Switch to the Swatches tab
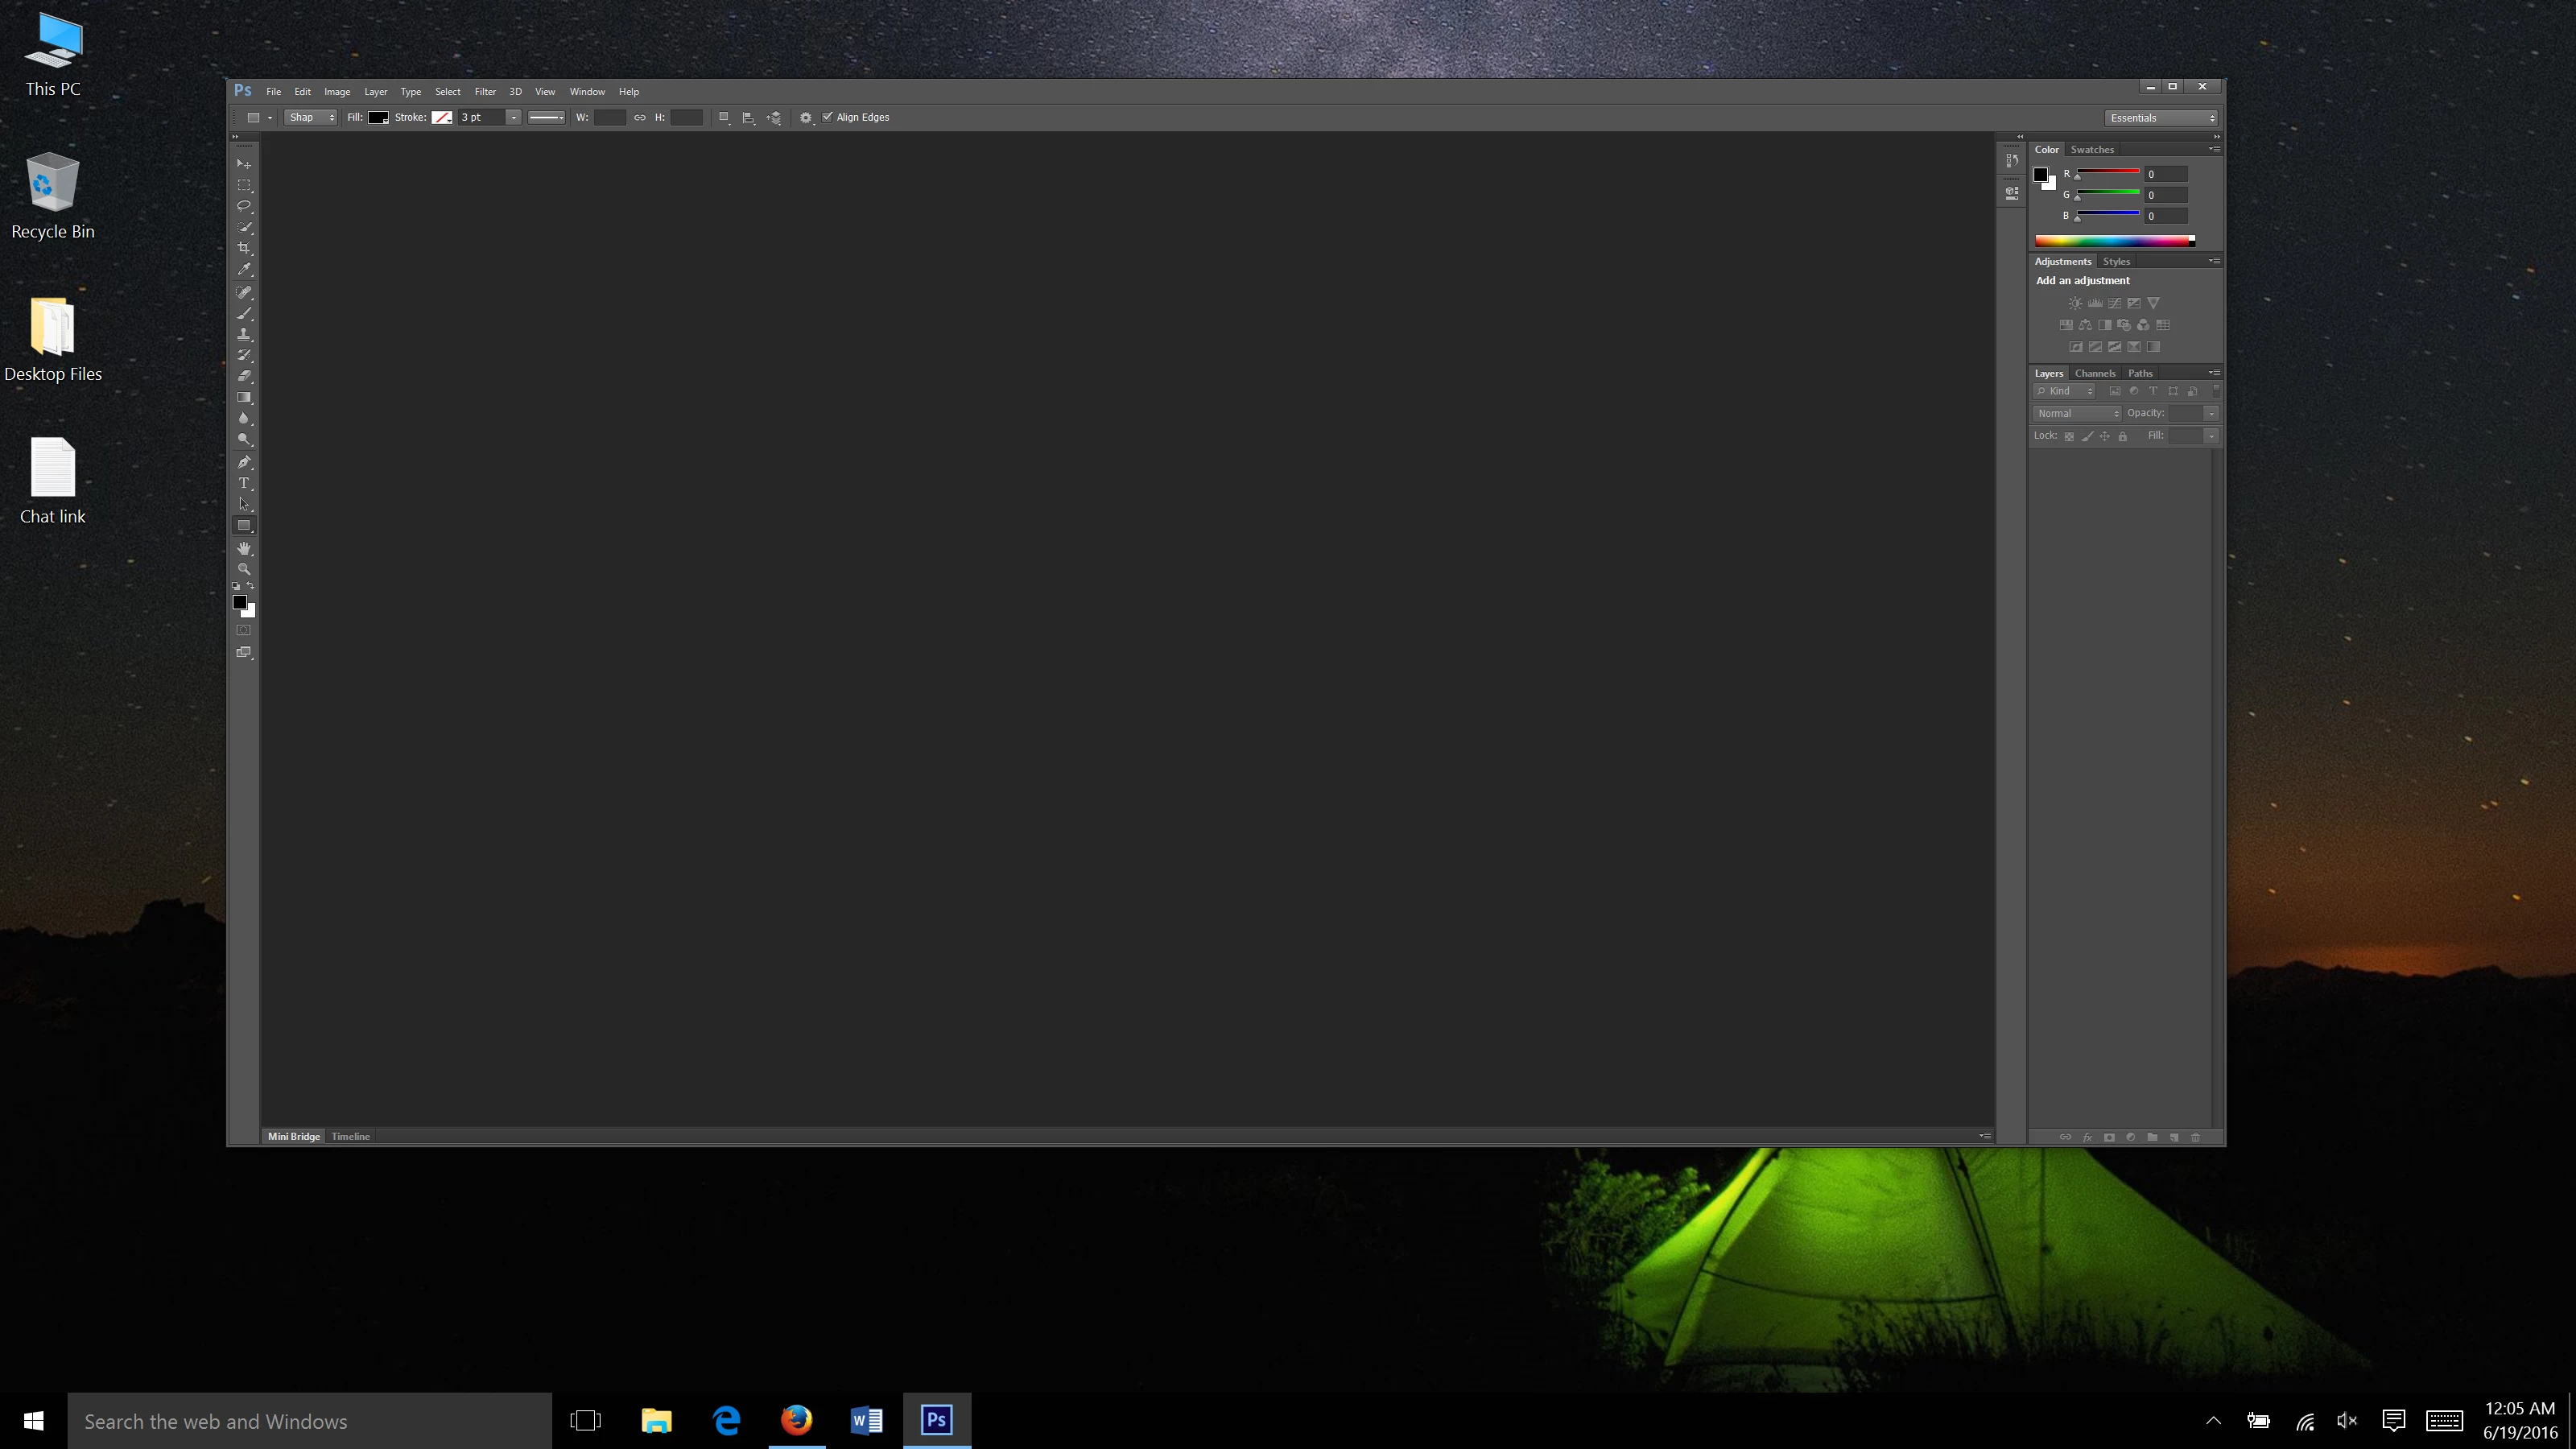 [2092, 149]
